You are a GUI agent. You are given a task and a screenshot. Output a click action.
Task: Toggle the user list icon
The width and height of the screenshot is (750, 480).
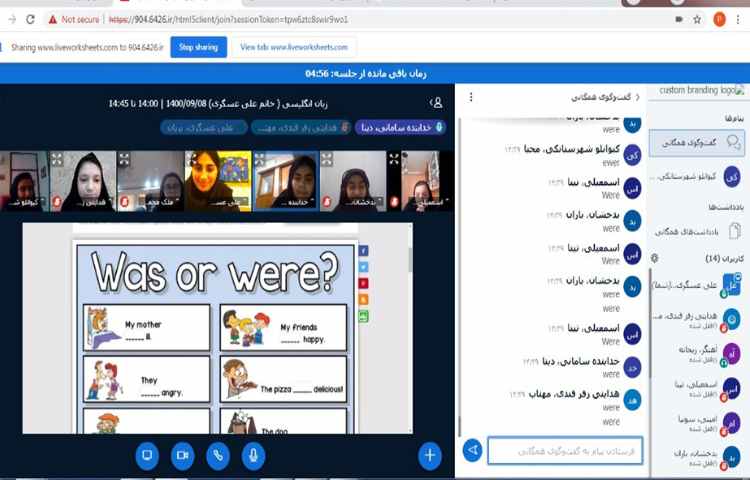coord(437,102)
